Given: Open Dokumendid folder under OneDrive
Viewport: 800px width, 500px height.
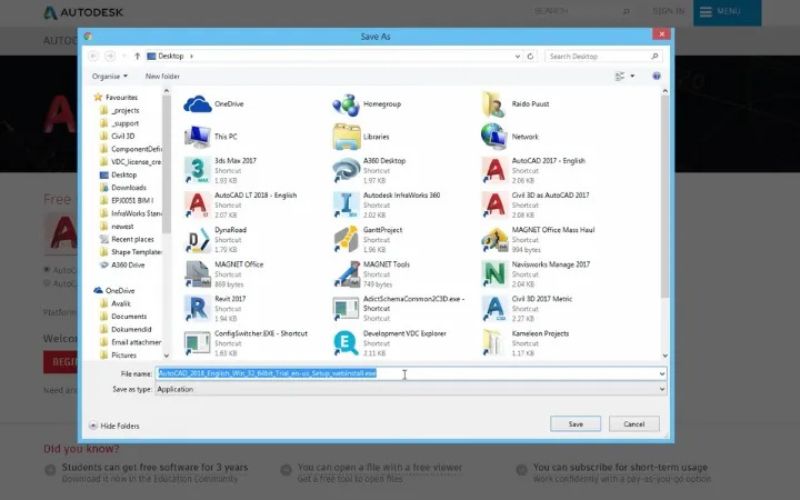Looking at the screenshot, I should tap(126, 329).
